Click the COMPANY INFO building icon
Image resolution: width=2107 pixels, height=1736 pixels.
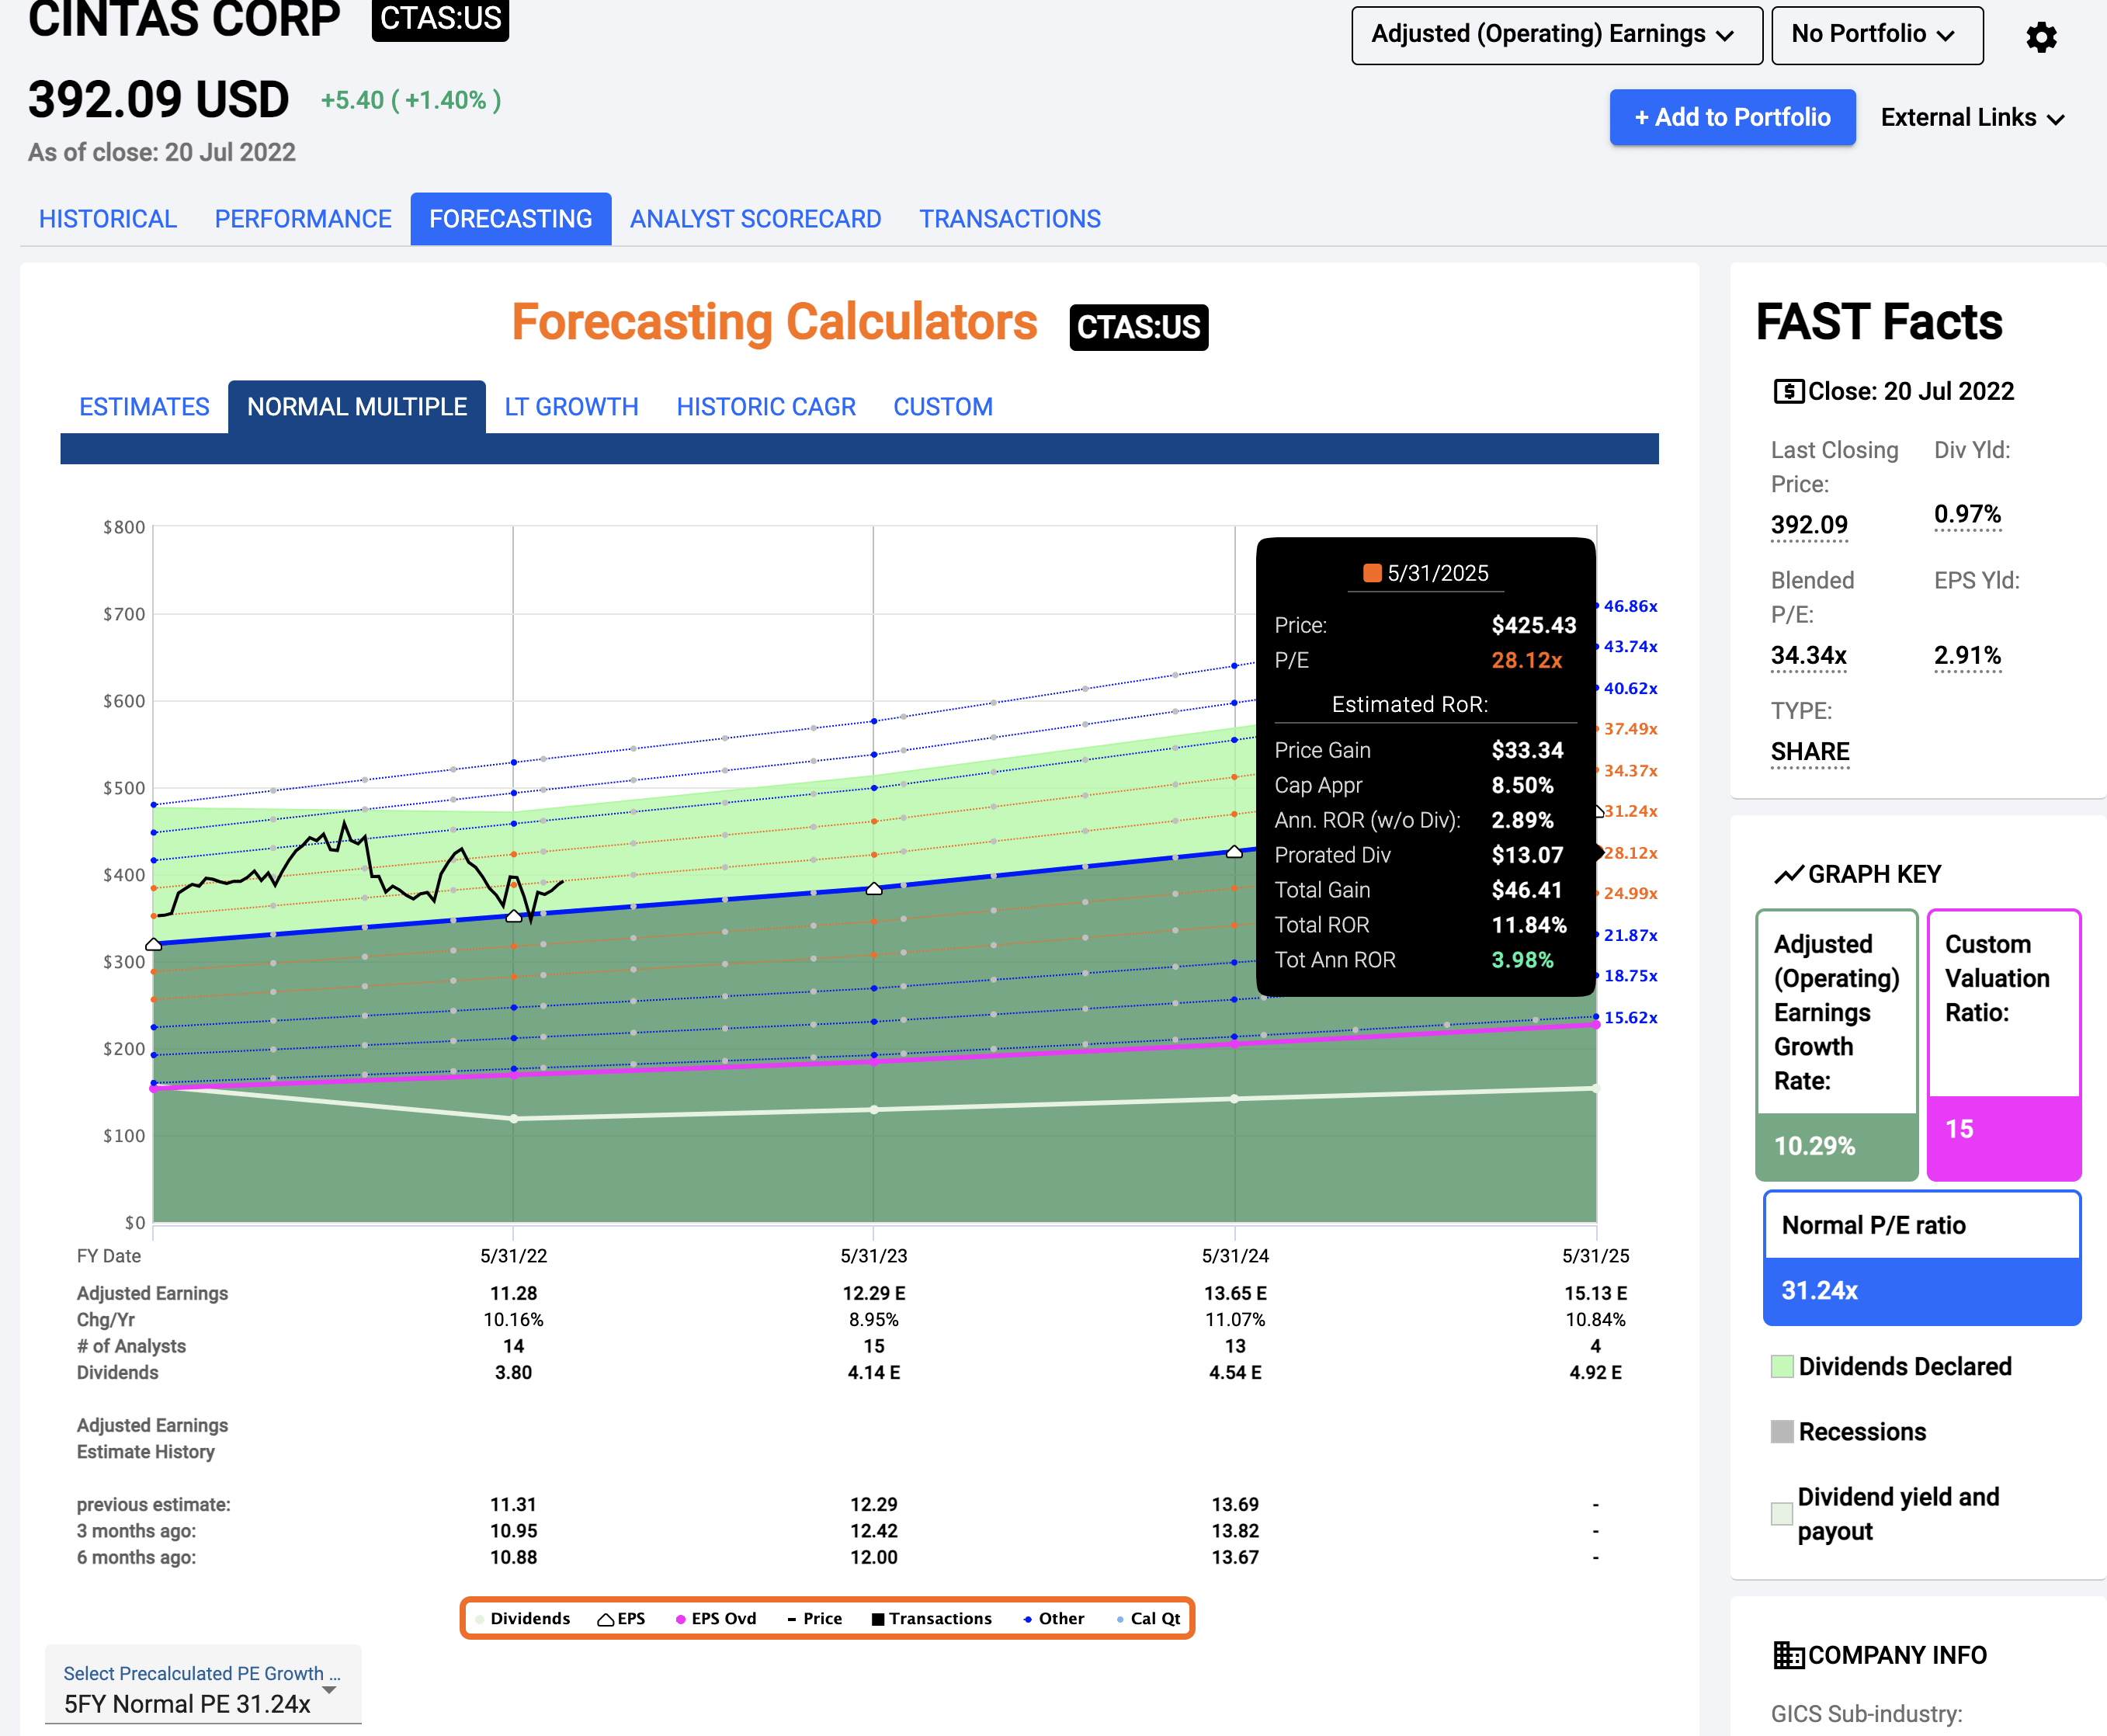(1788, 1655)
